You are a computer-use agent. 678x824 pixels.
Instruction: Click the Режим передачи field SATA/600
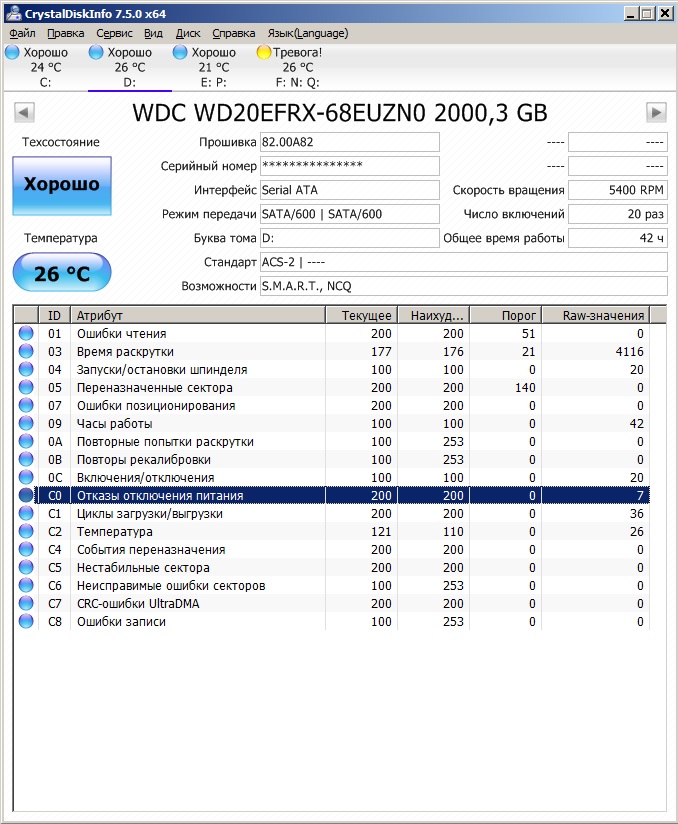point(350,214)
